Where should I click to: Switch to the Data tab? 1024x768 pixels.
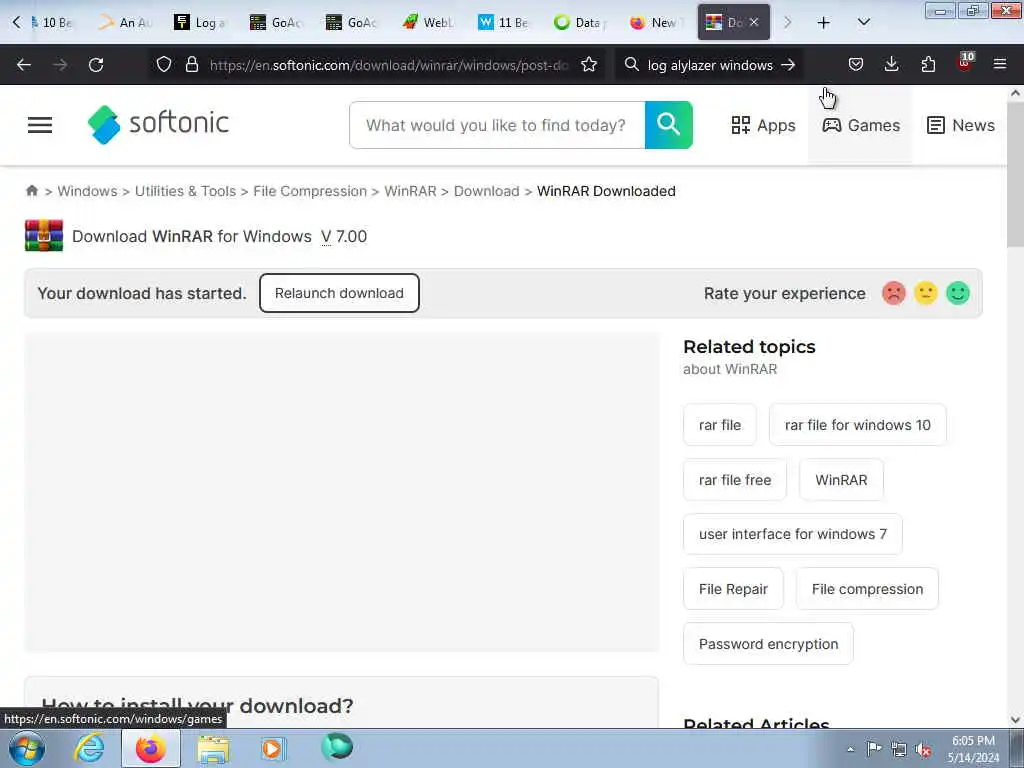pyautogui.click(x=580, y=23)
